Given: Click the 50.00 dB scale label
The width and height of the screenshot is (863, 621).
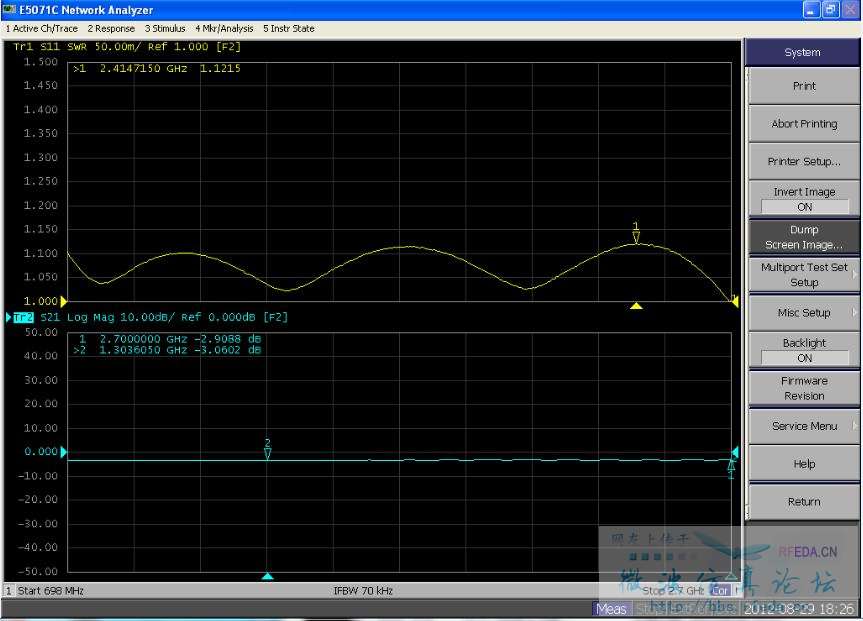Looking at the screenshot, I should click(41, 332).
